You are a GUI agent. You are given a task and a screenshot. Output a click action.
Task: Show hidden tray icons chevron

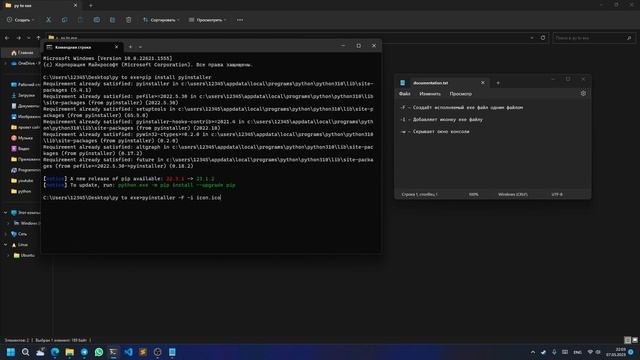coord(533,352)
